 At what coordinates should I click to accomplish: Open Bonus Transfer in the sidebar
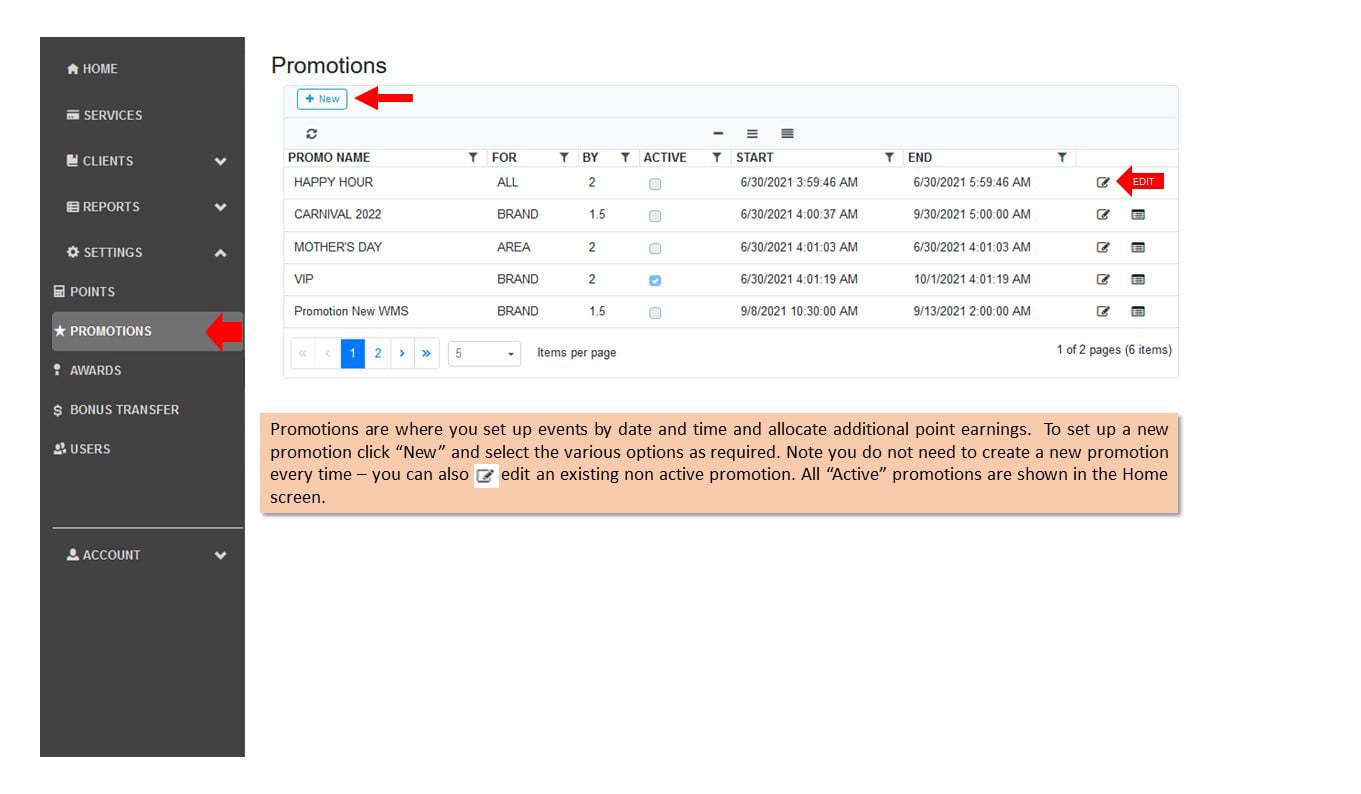116,410
